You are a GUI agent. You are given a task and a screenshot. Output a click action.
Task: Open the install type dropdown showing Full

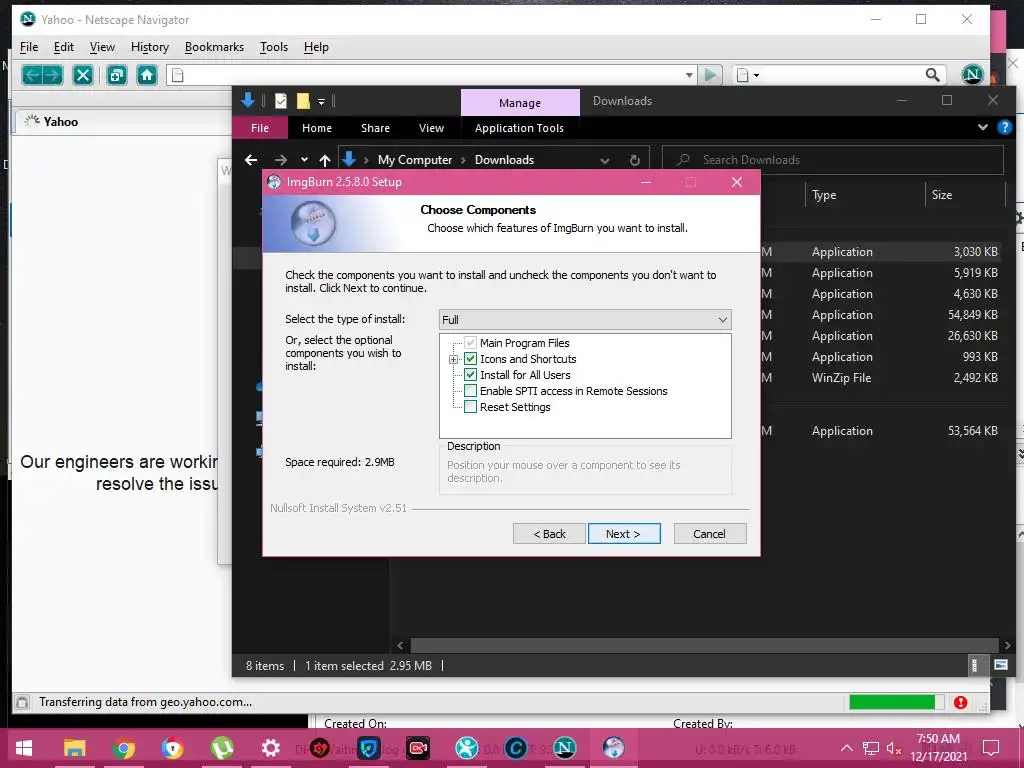click(585, 319)
